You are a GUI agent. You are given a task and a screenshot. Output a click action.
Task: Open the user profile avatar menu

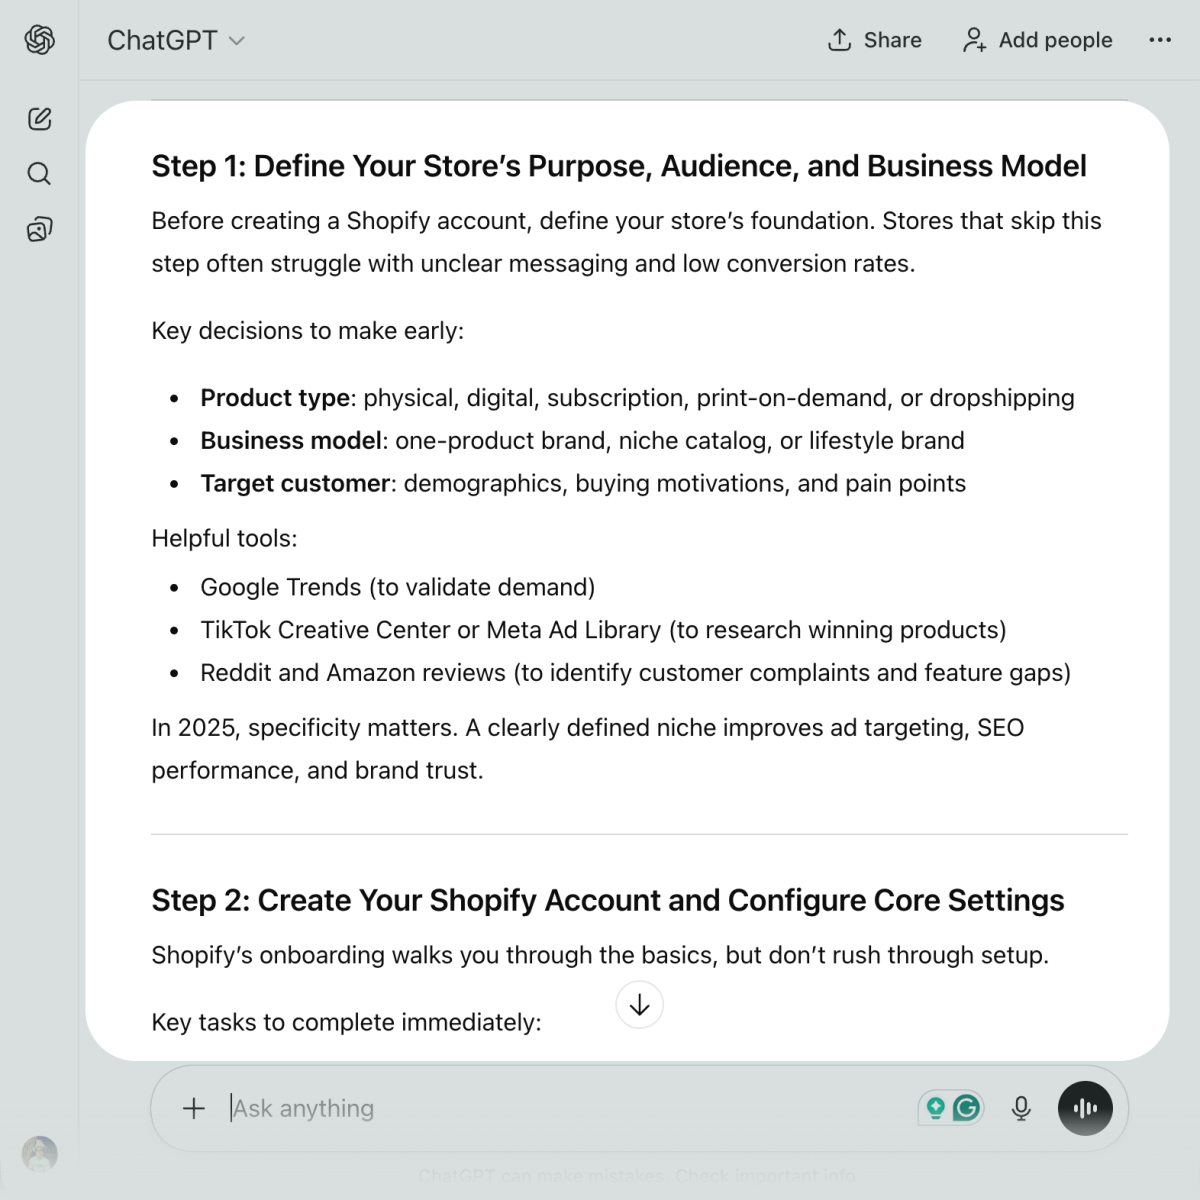[40, 1154]
